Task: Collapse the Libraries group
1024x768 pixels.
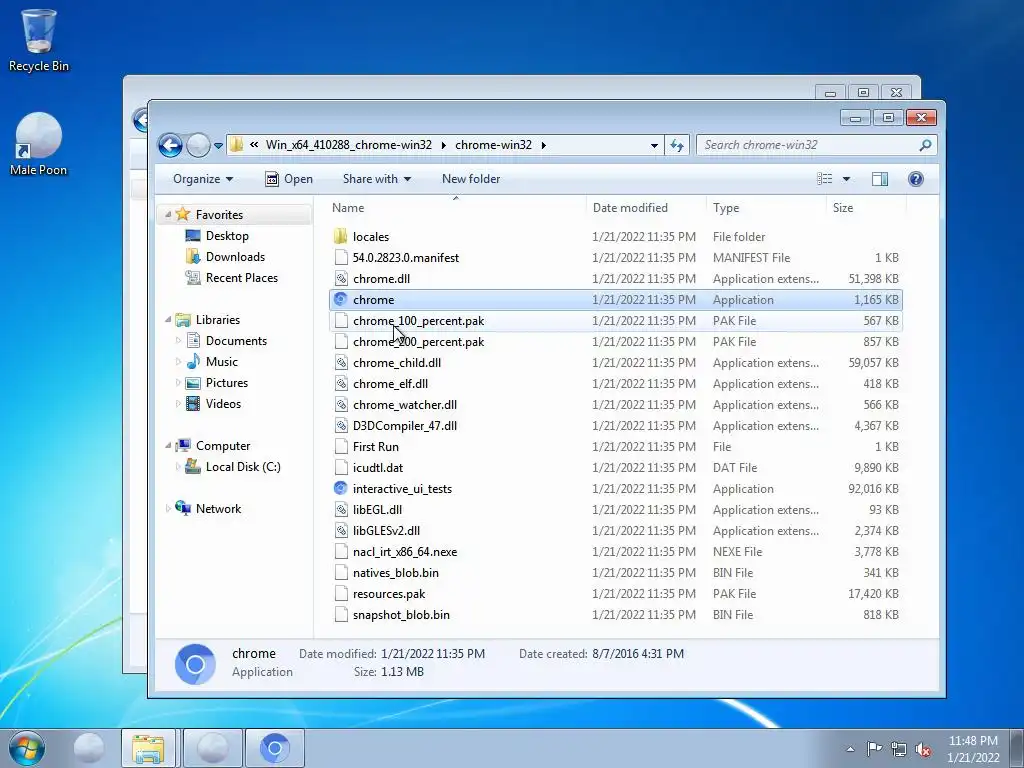Action: (x=168, y=319)
